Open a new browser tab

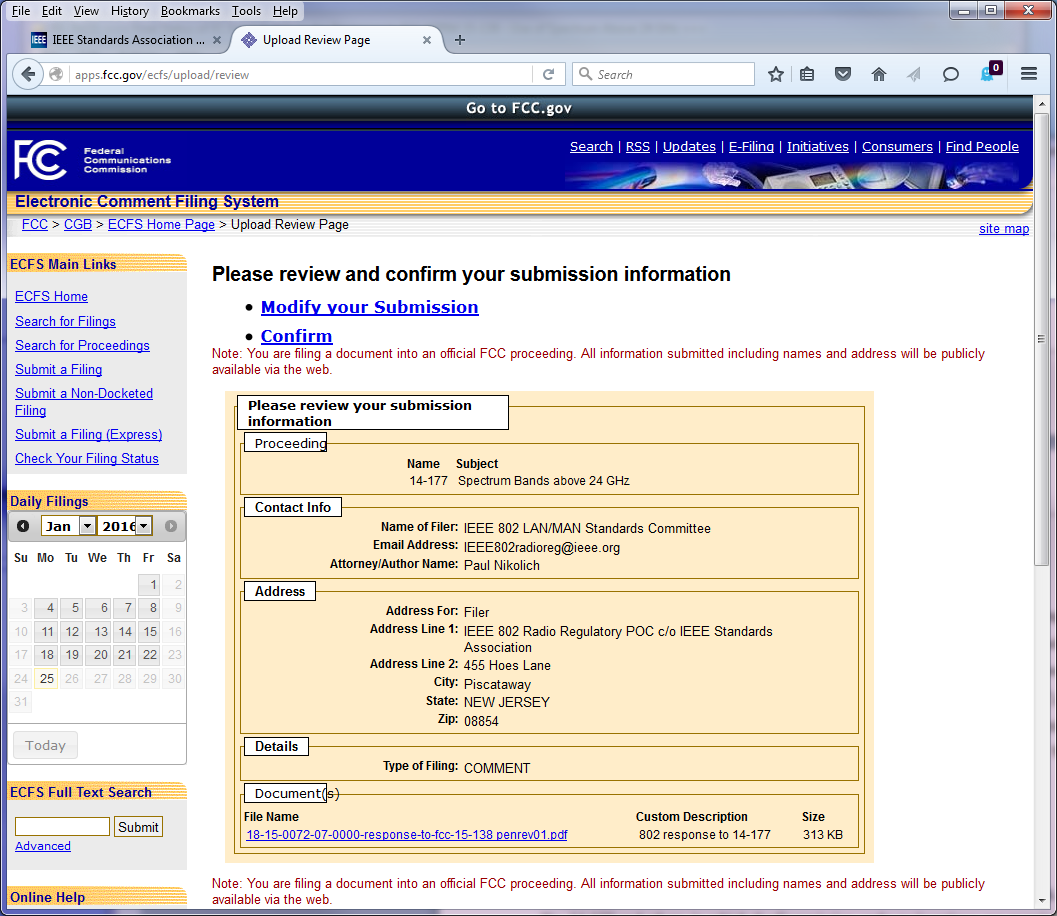tap(460, 40)
